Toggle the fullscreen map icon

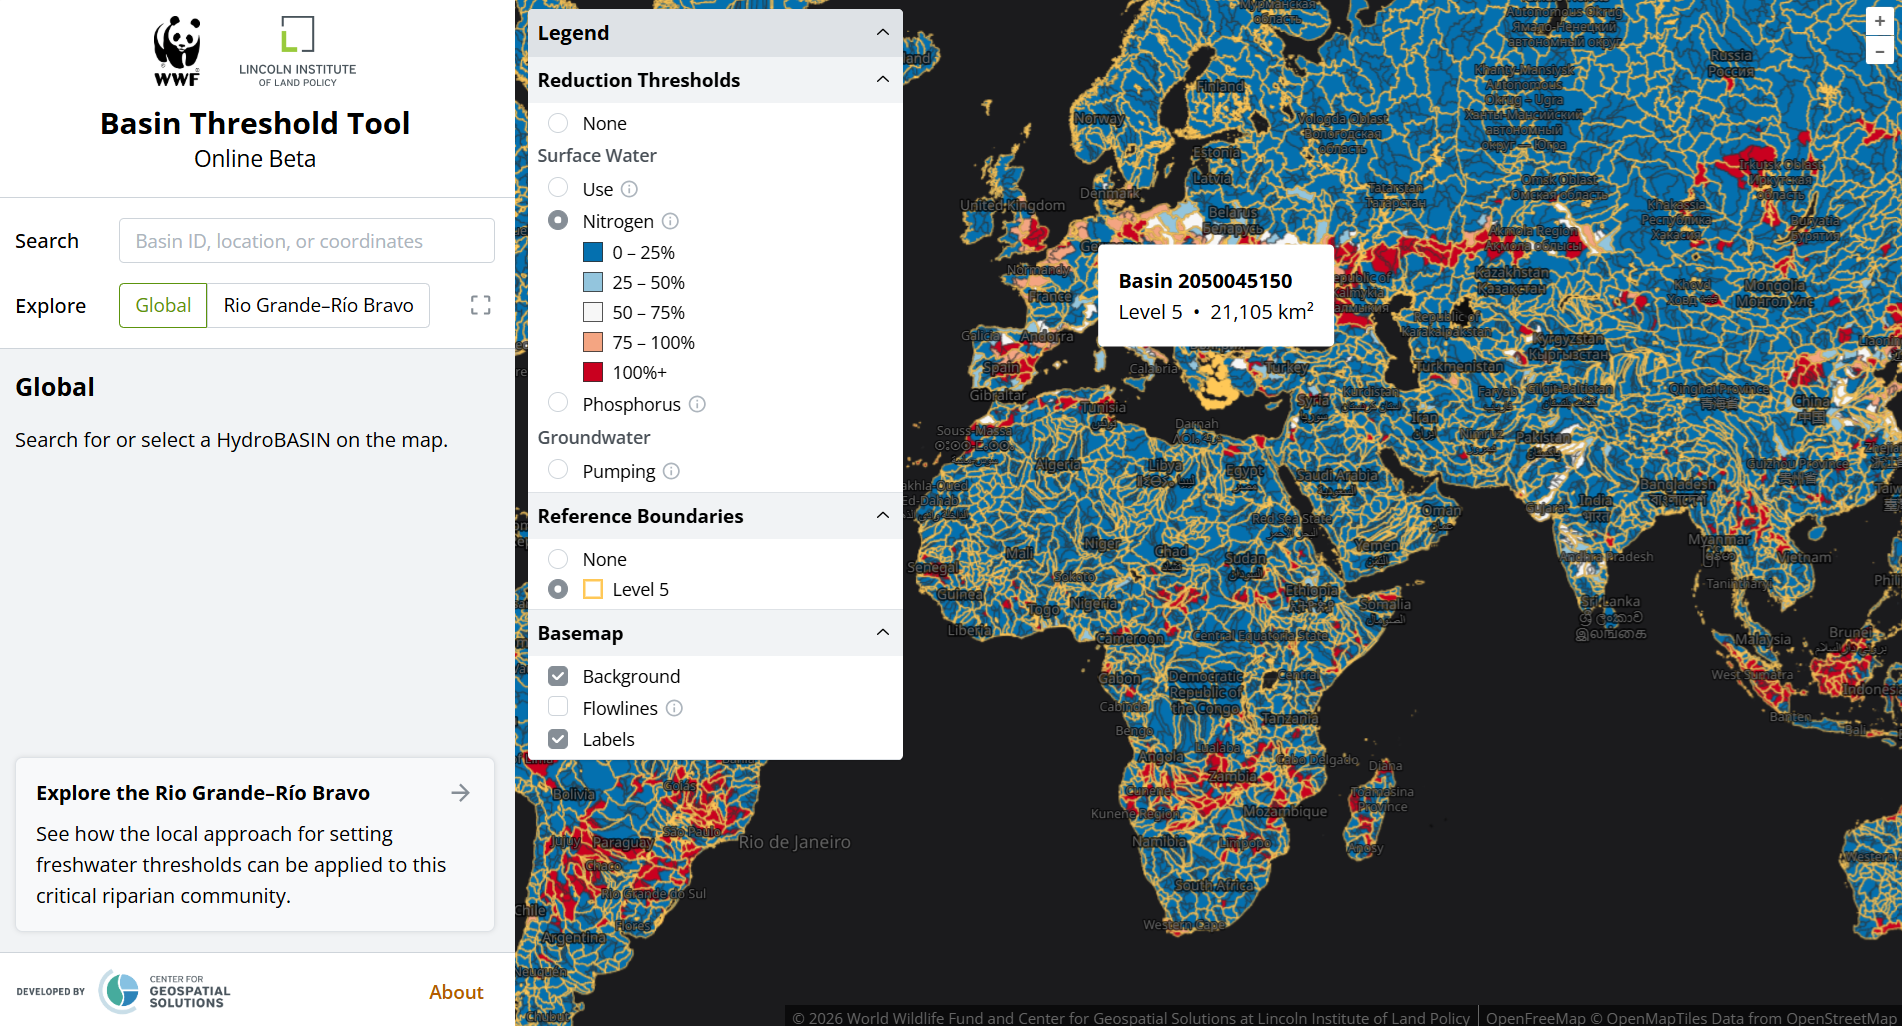481,305
